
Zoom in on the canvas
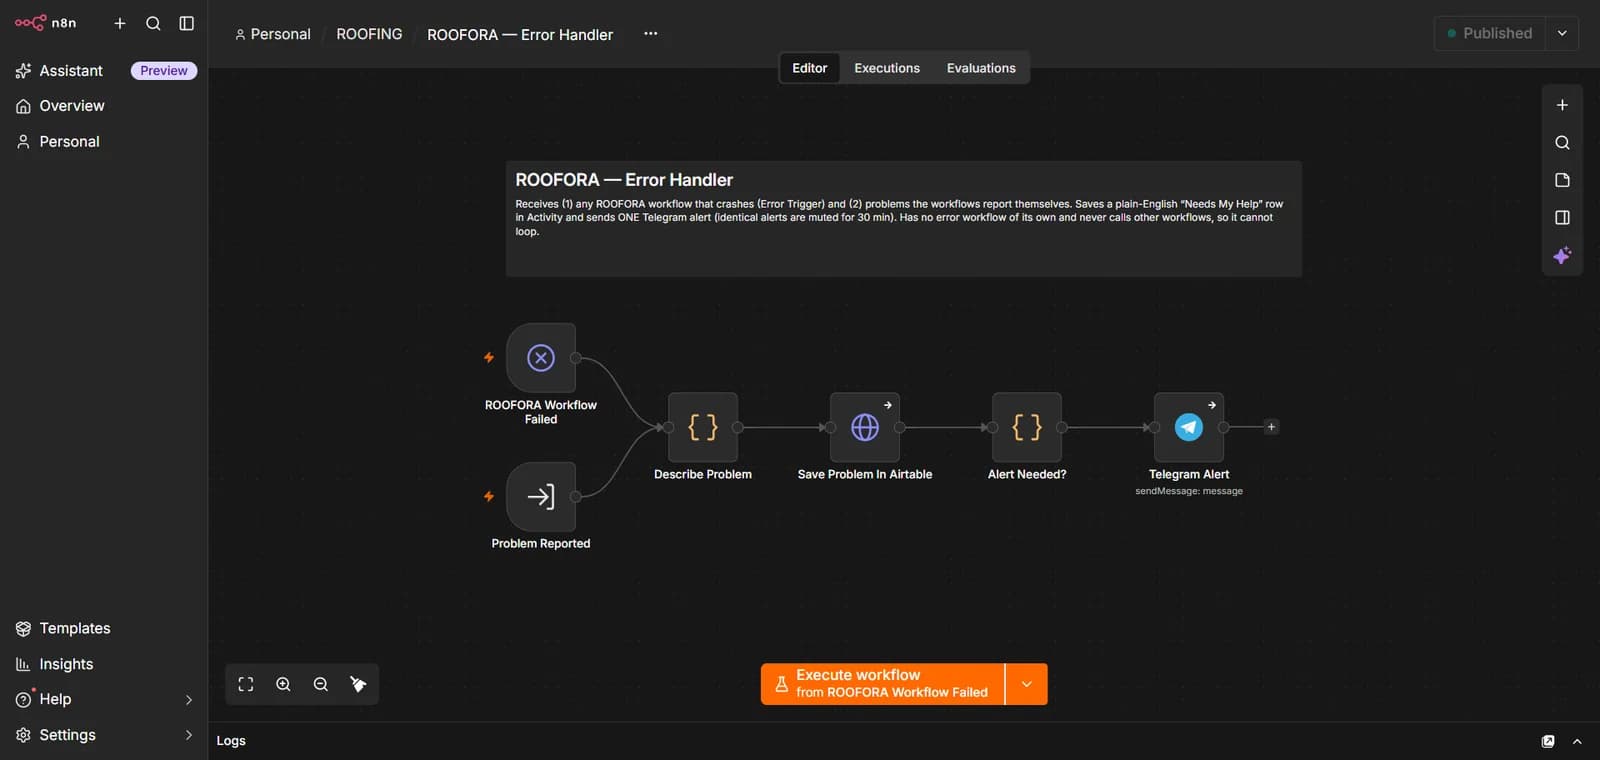point(284,685)
